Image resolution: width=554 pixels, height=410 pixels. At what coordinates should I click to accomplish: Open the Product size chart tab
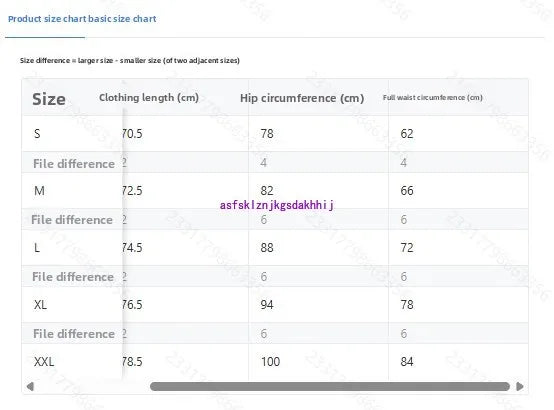click(x=82, y=19)
